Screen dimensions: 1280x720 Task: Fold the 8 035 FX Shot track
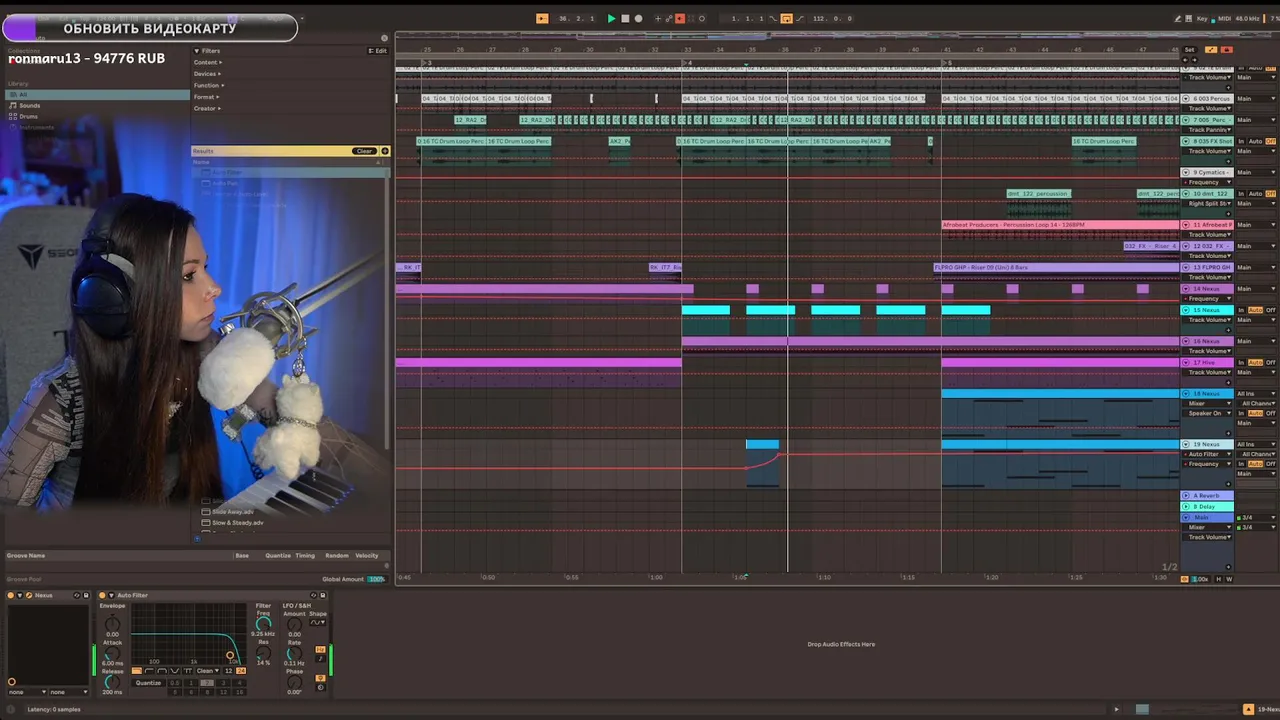[x=1185, y=141]
